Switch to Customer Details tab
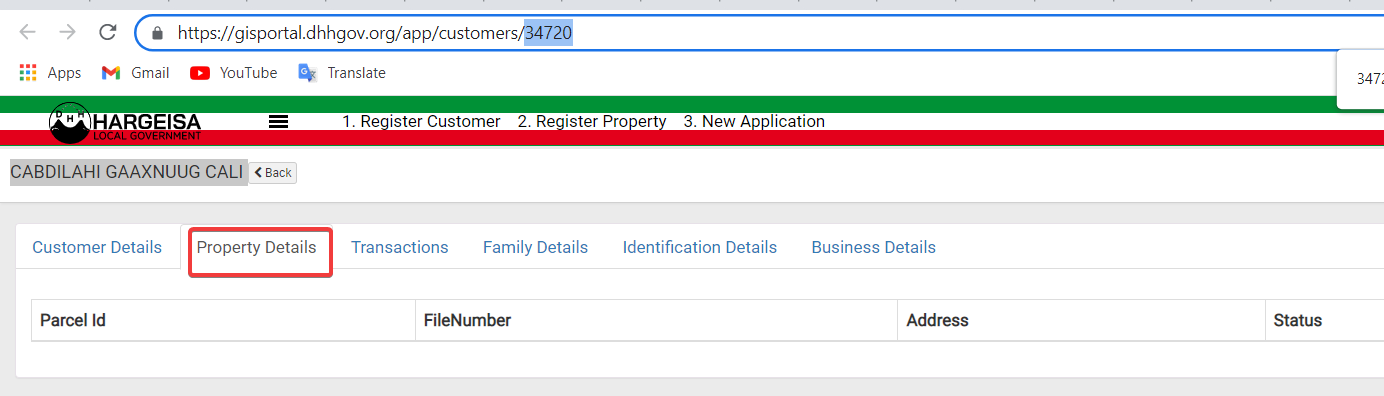Viewport: 1384px width, 396px height. point(97,247)
